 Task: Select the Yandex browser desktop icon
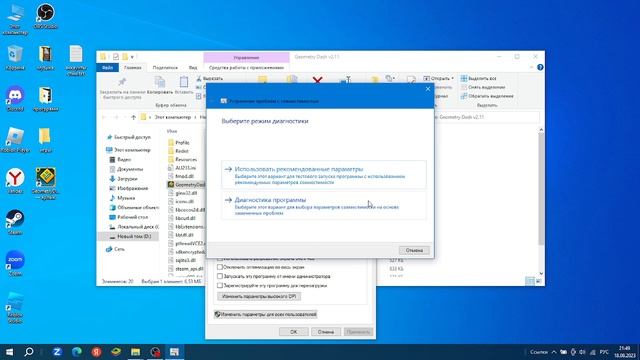(x=15, y=181)
